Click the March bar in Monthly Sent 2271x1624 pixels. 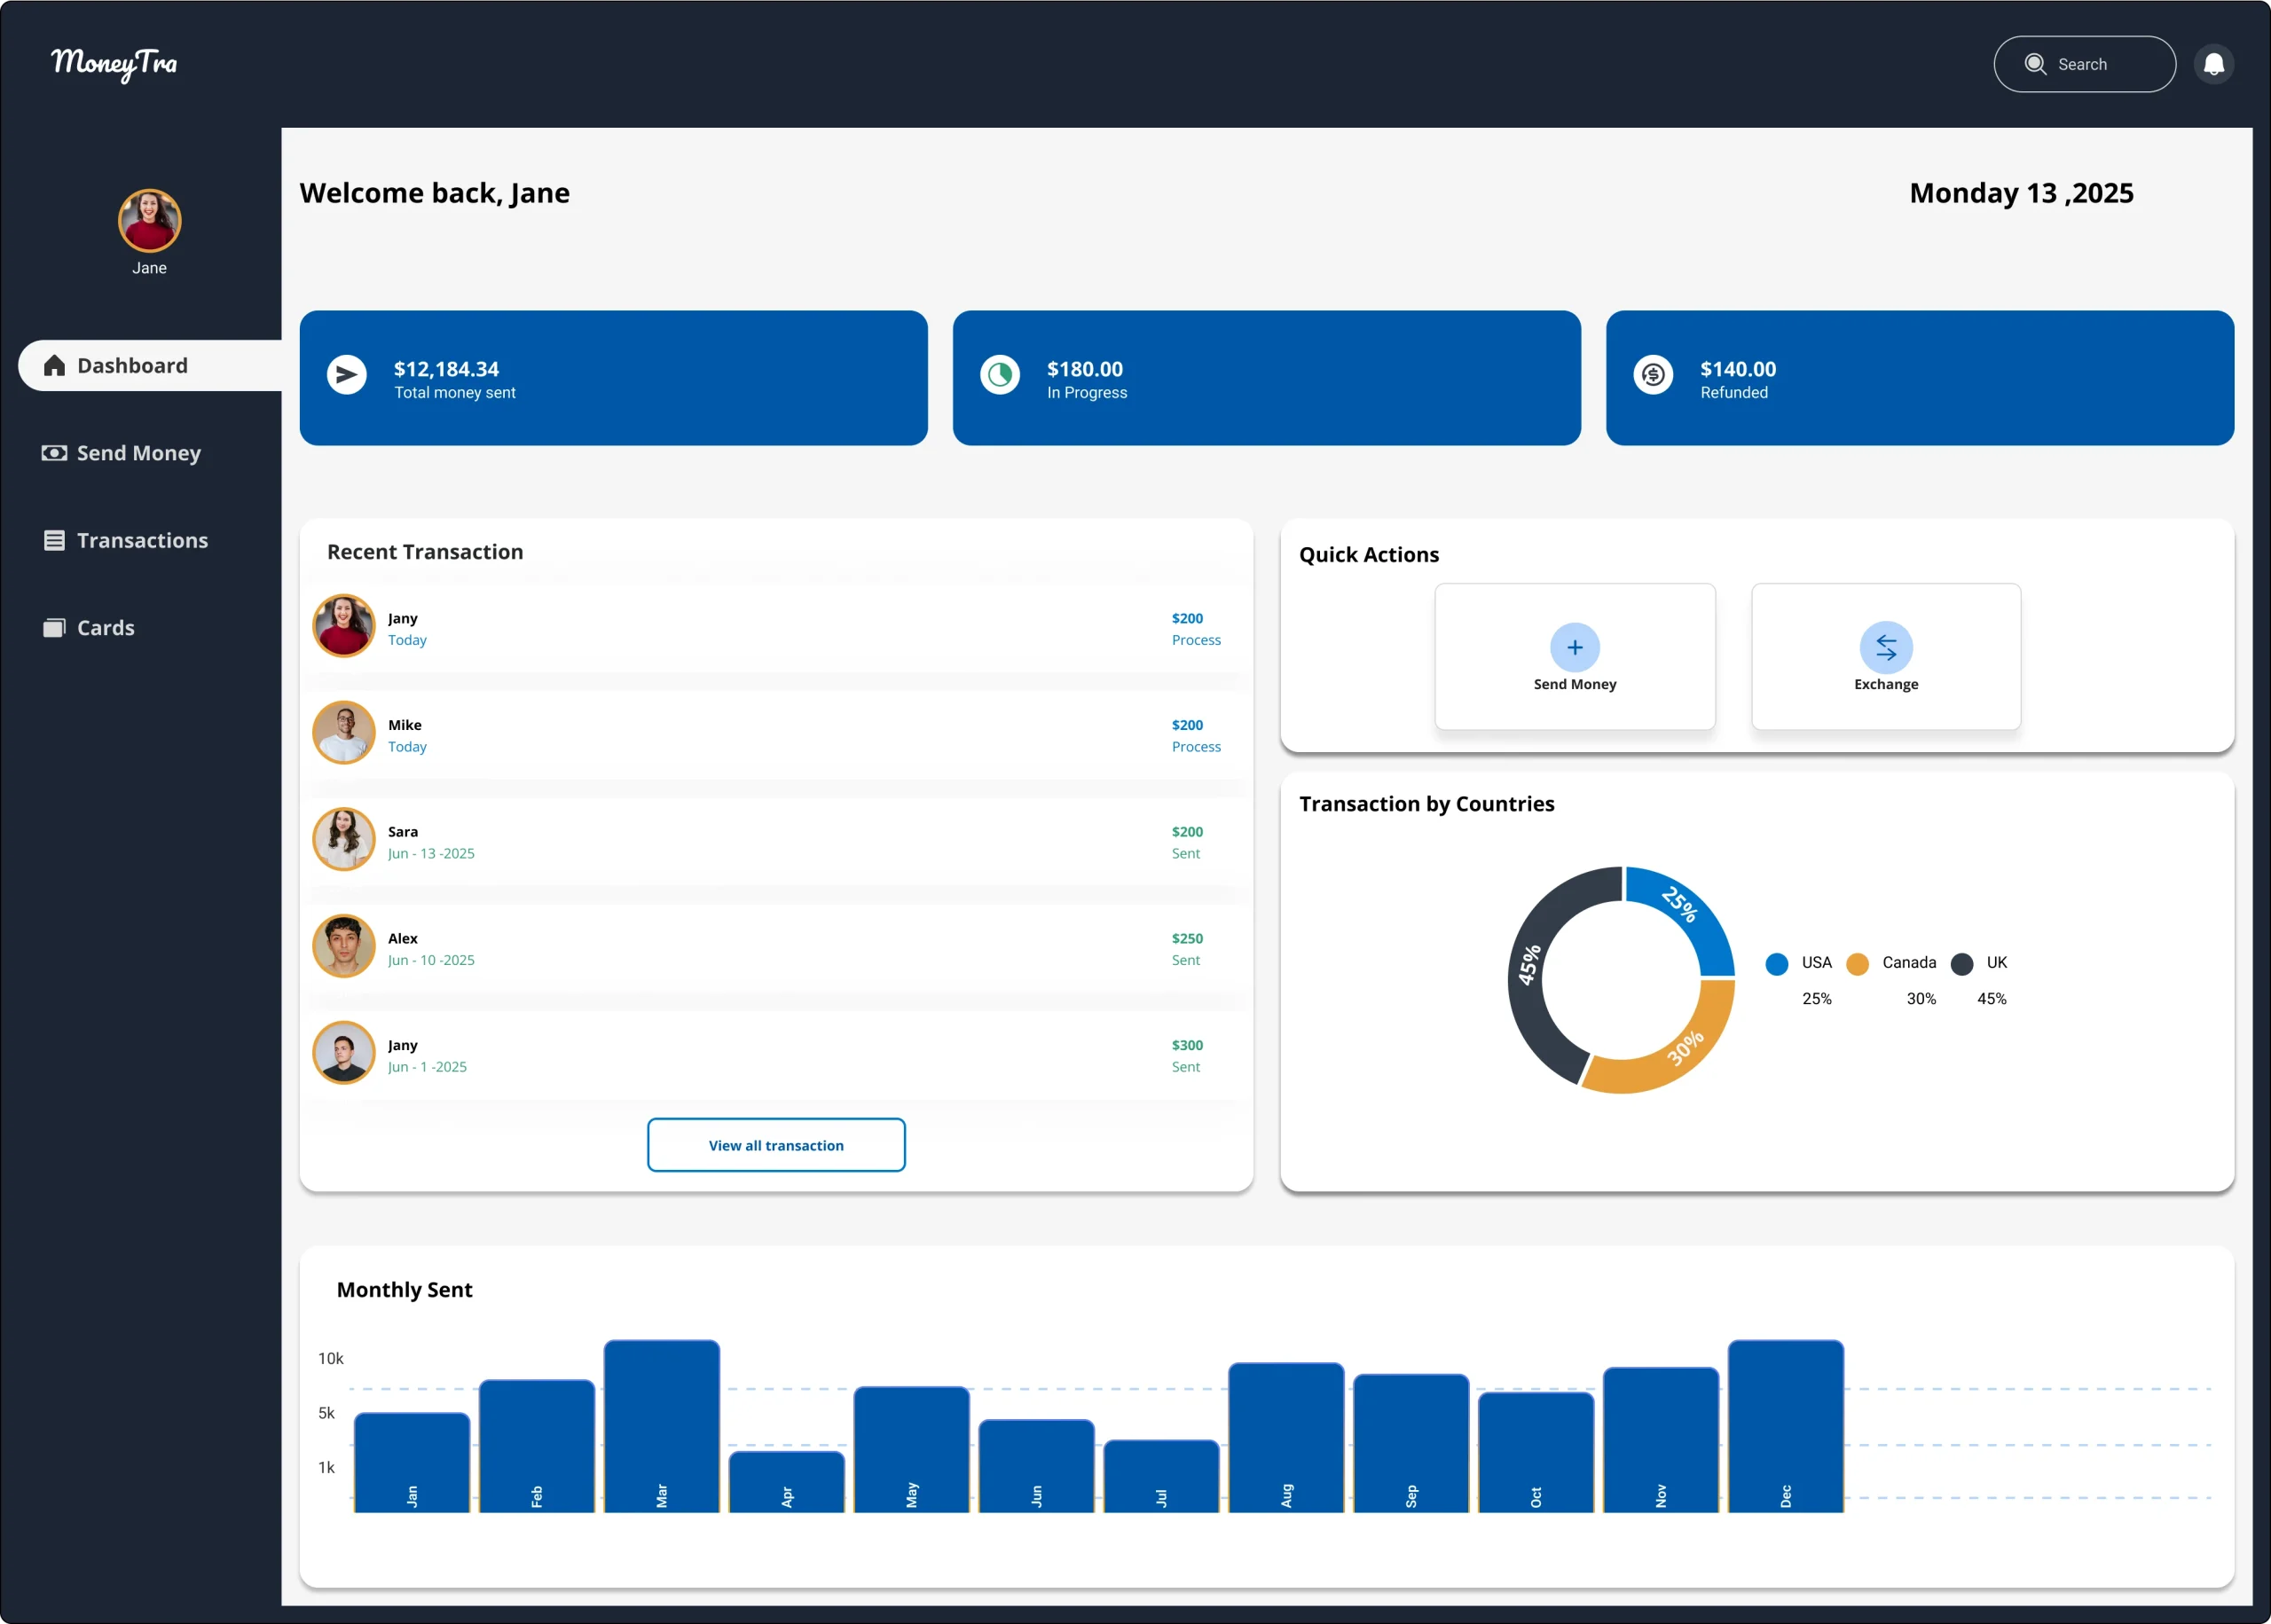661,1425
